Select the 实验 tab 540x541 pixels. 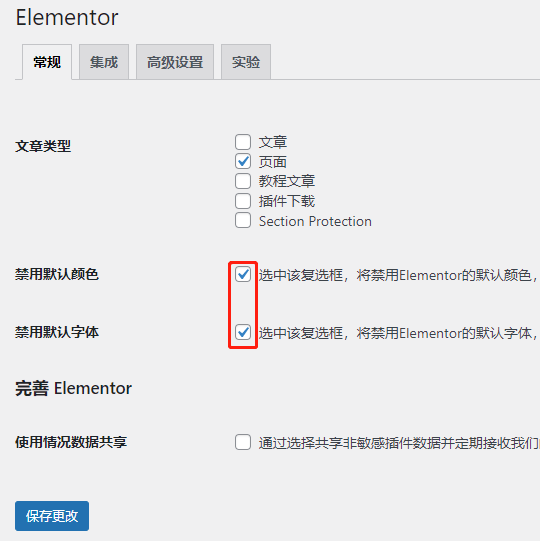(246, 62)
